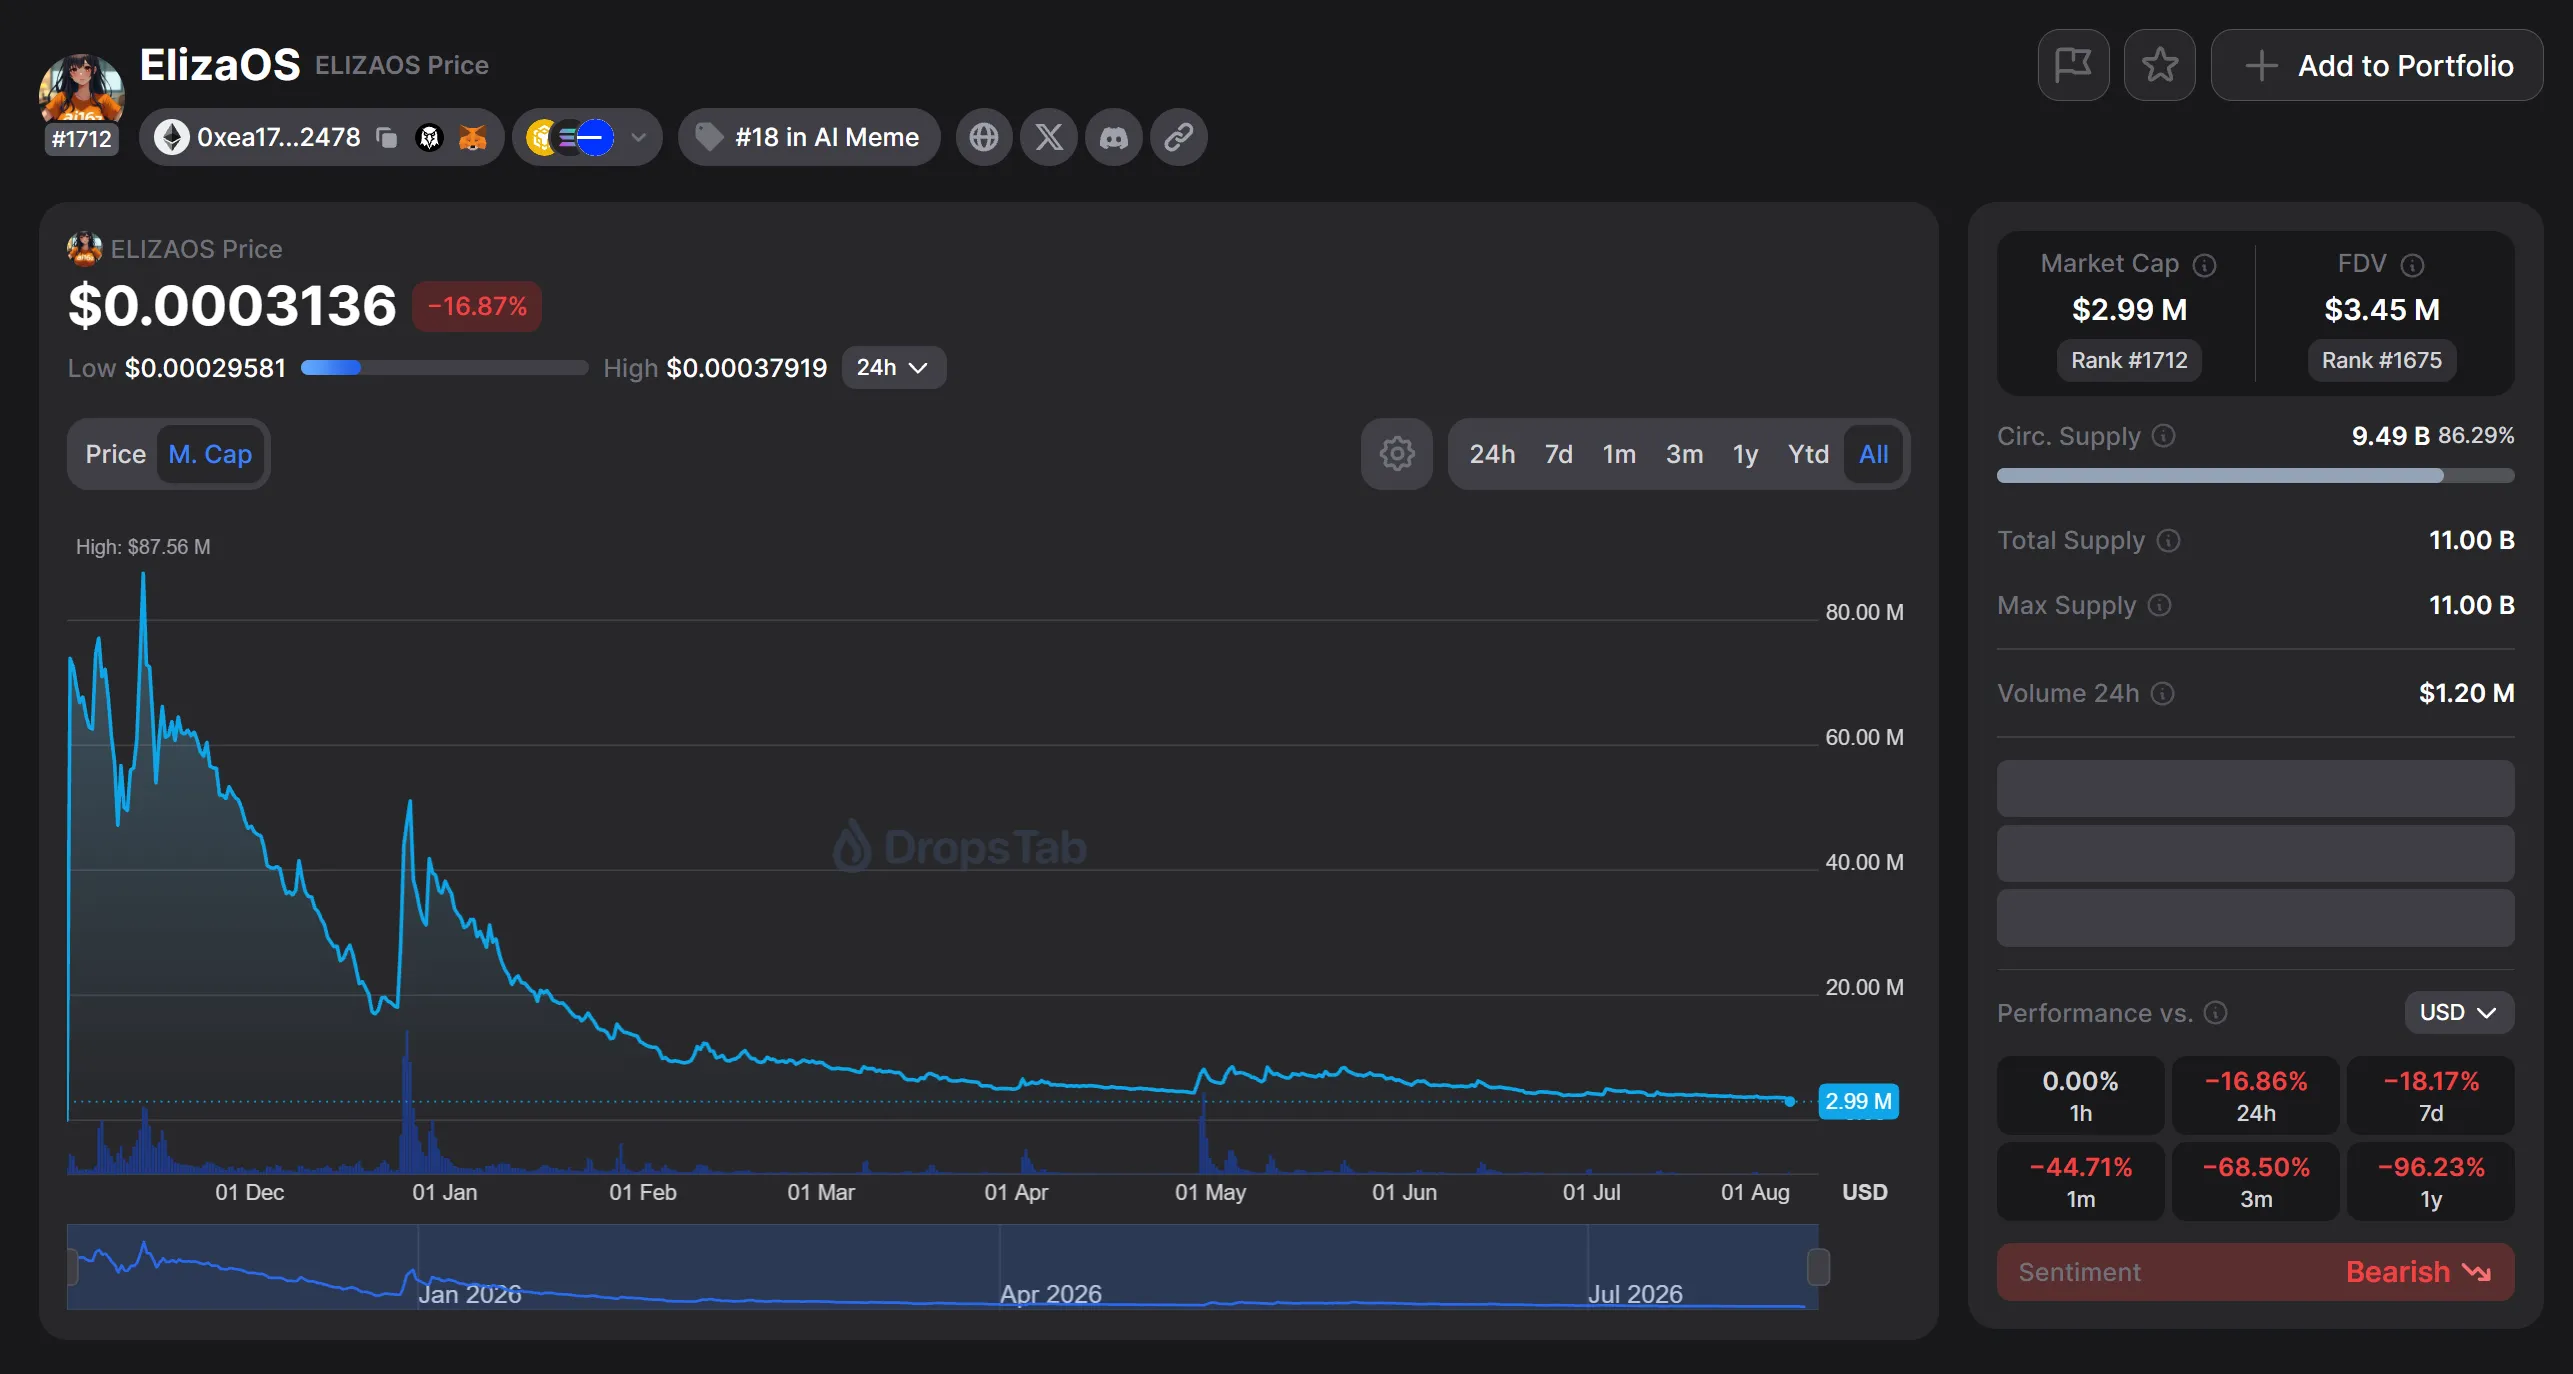Click the Volume 24h info icon
The width and height of the screenshot is (2573, 1374).
pos(2163,694)
